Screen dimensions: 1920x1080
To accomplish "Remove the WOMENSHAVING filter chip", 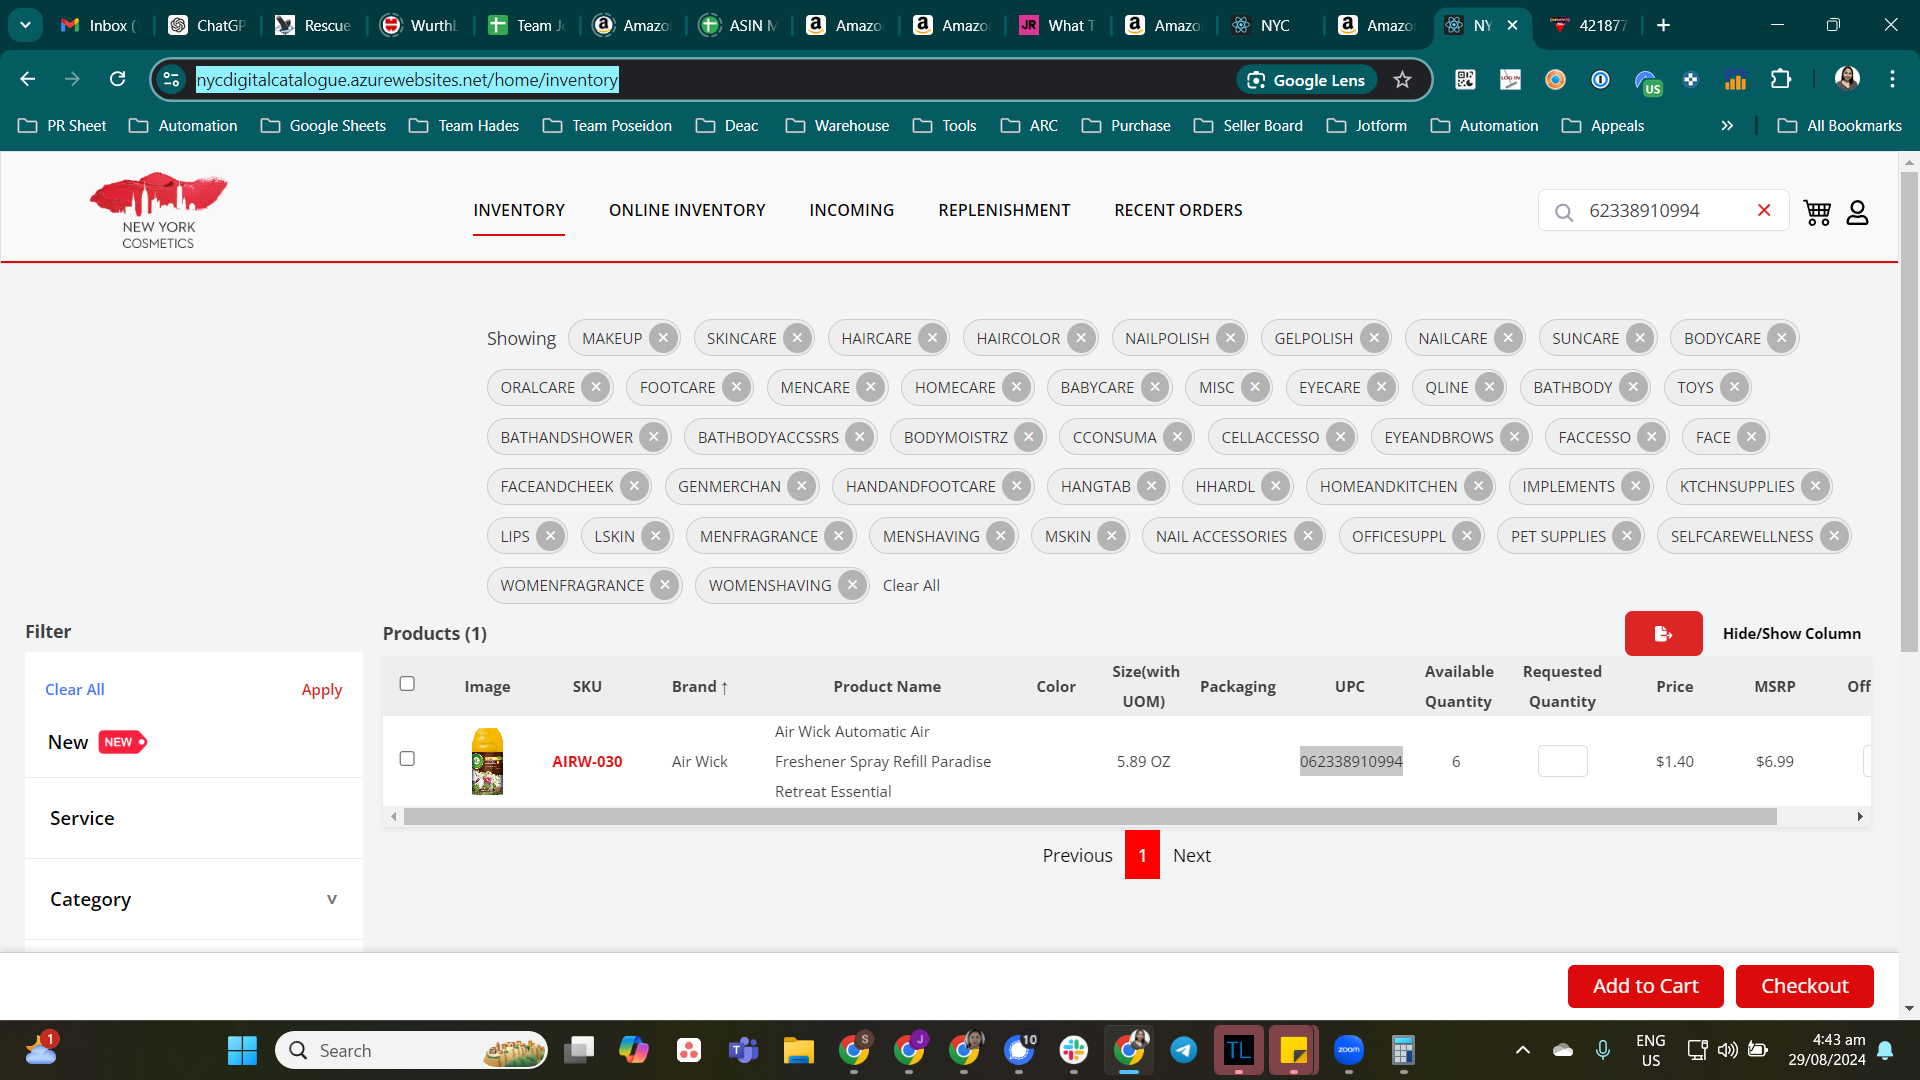I will click(852, 585).
